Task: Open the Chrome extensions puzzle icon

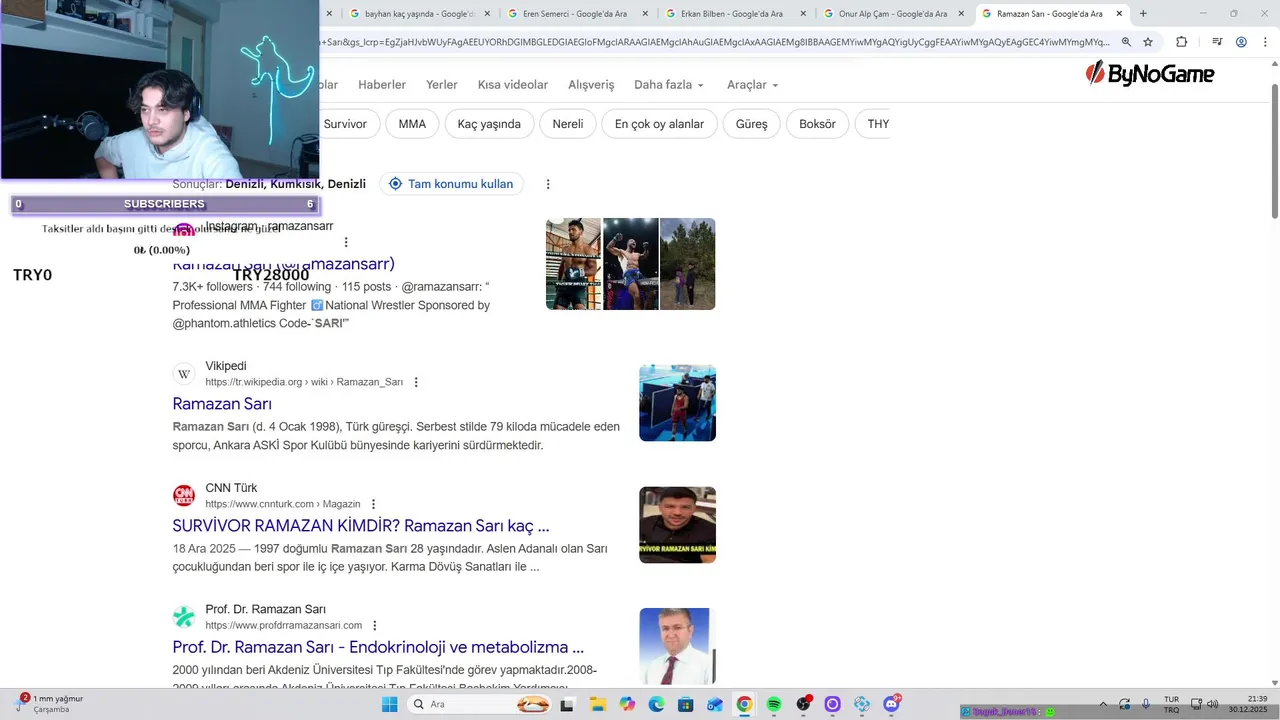Action: coord(1181,42)
